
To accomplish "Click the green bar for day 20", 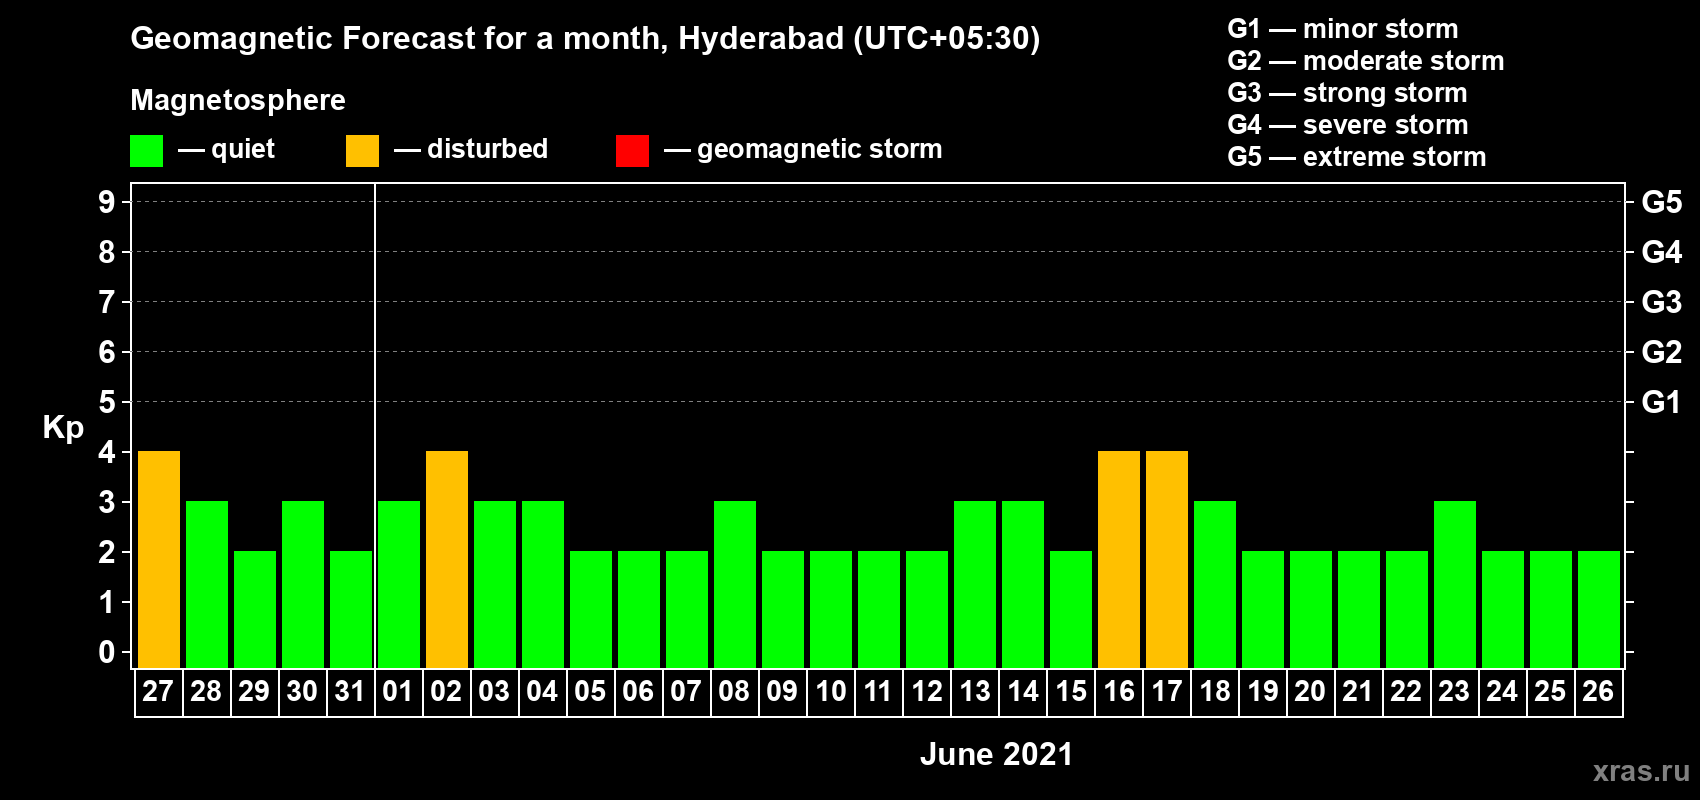I will pos(1311,610).
